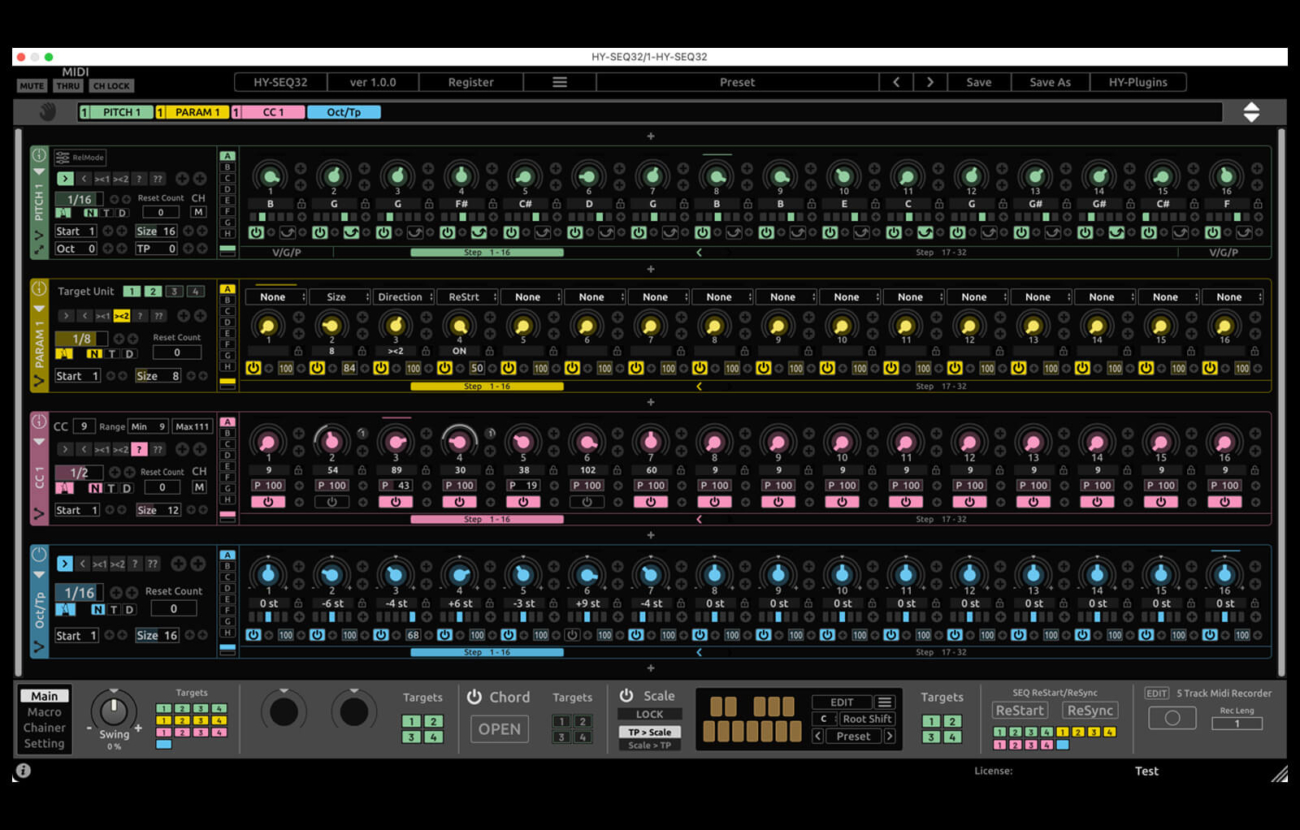This screenshot has height=830, width=1300.
Task: Click the ReStart sequencer button
Action: 1019,710
